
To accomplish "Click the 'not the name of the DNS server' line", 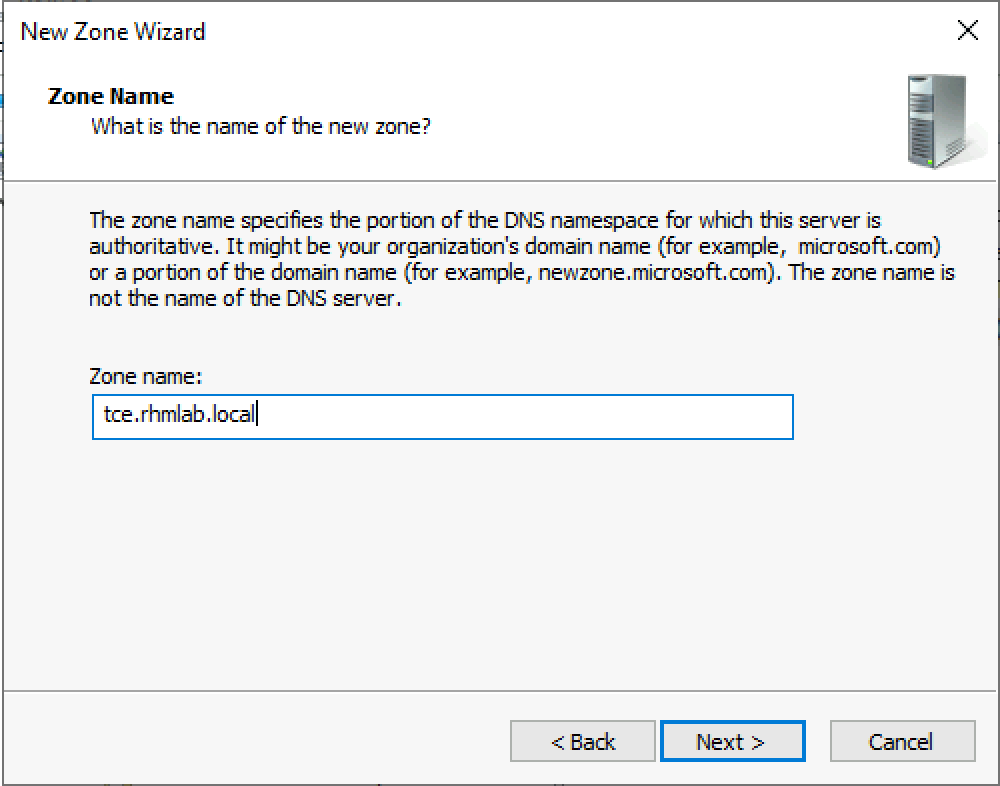I will (x=245, y=299).
